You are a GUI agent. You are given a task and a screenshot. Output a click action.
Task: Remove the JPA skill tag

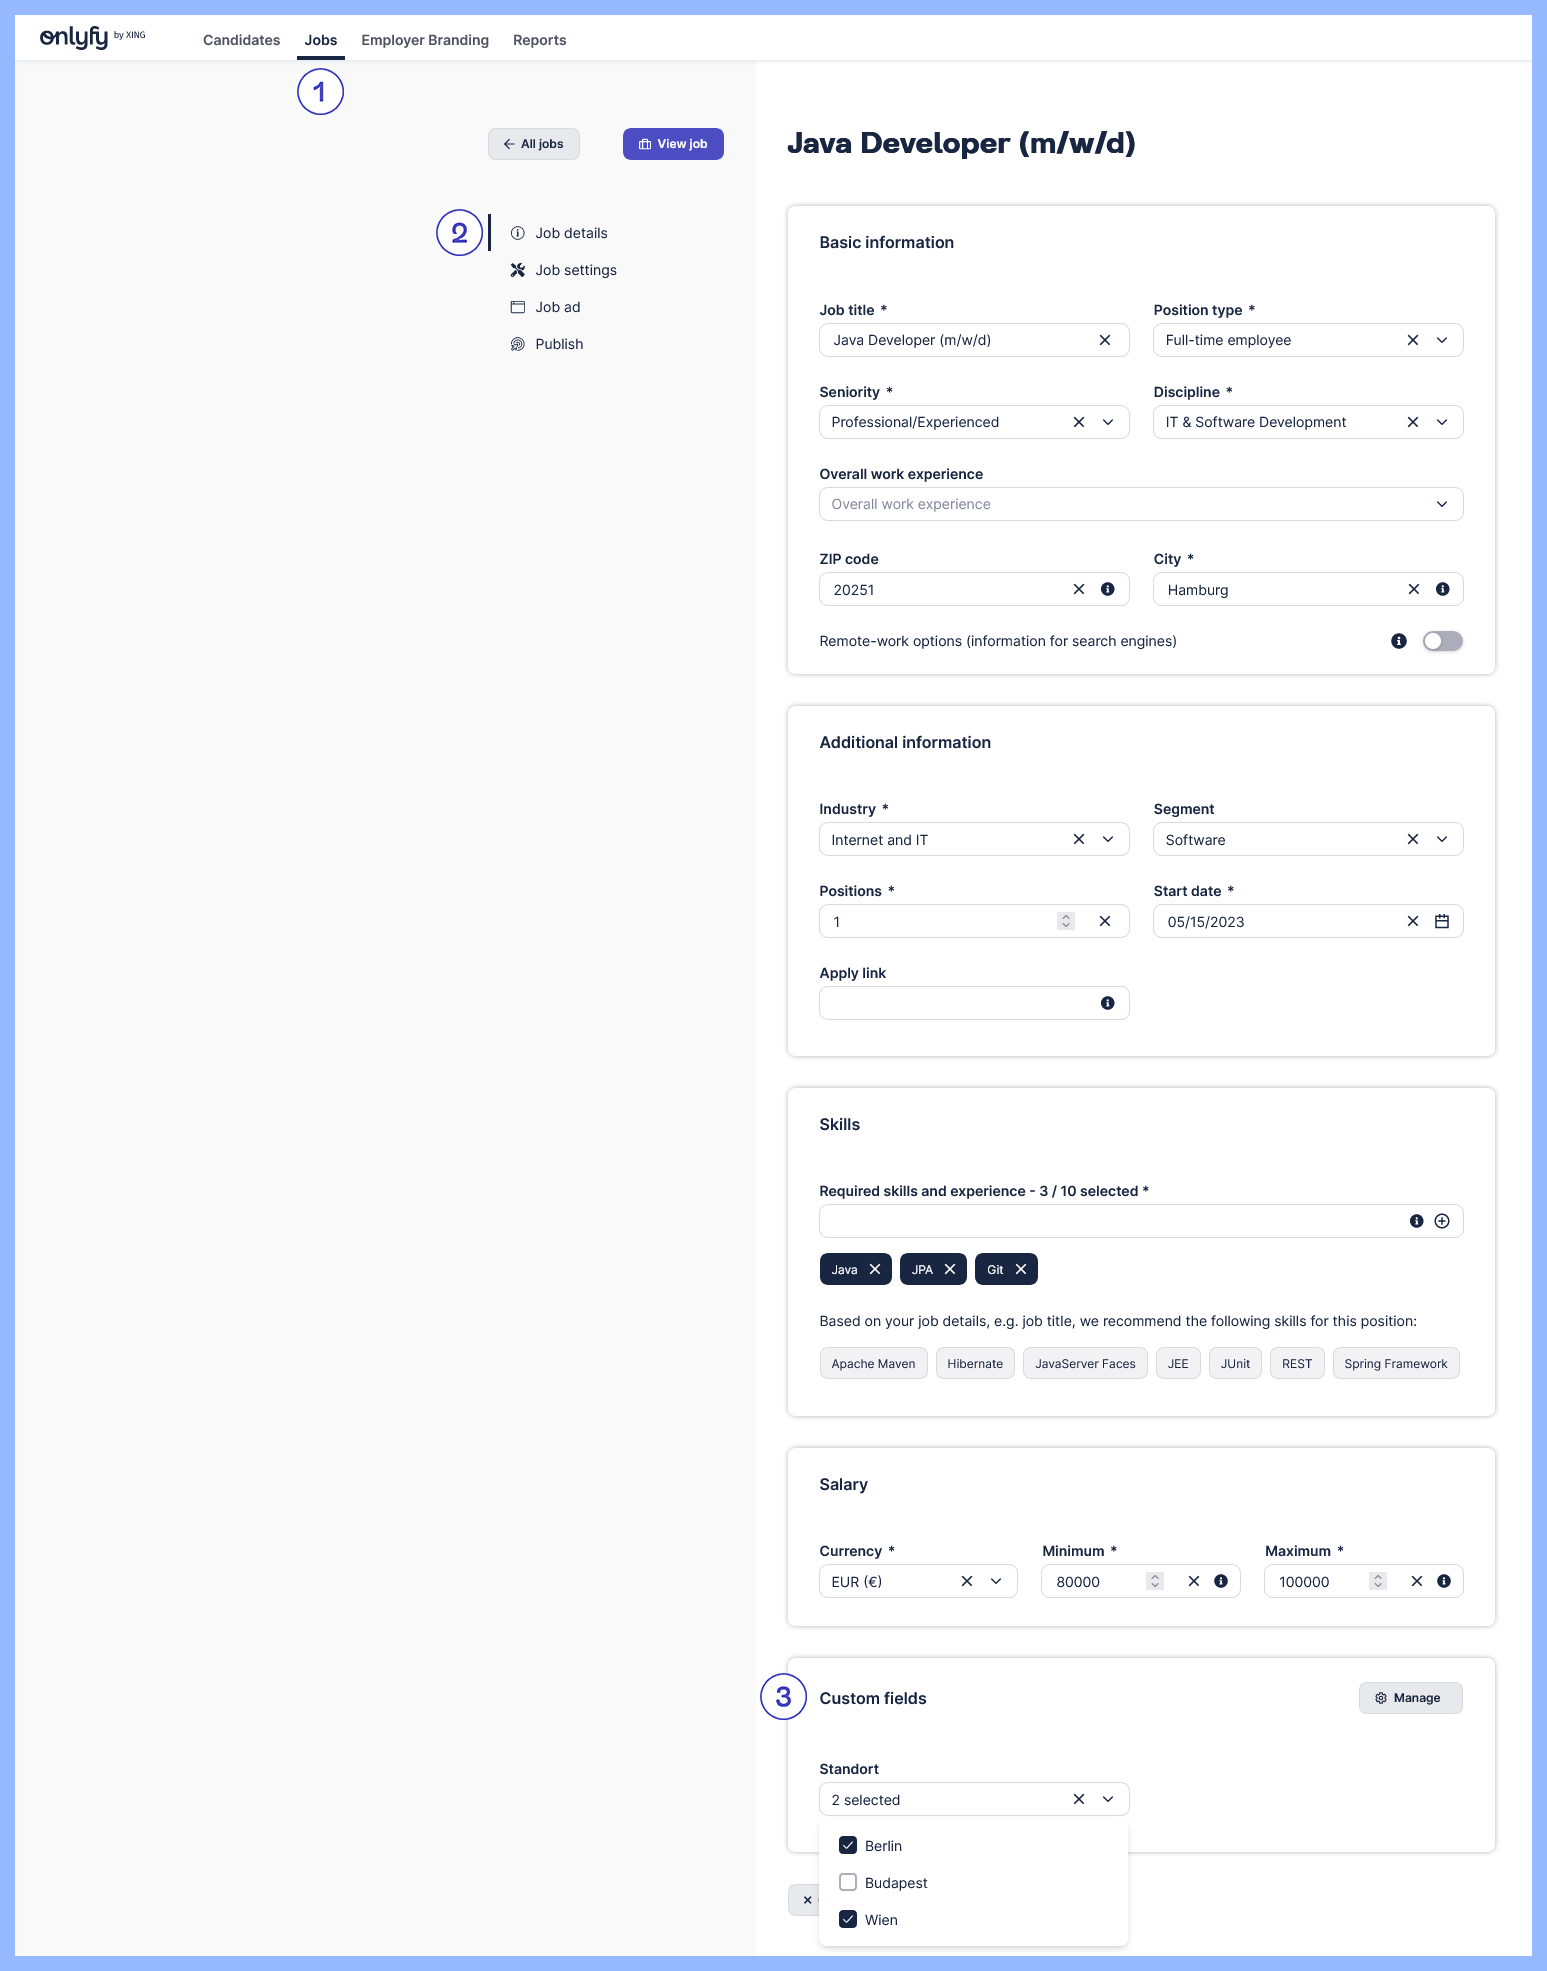950,1269
